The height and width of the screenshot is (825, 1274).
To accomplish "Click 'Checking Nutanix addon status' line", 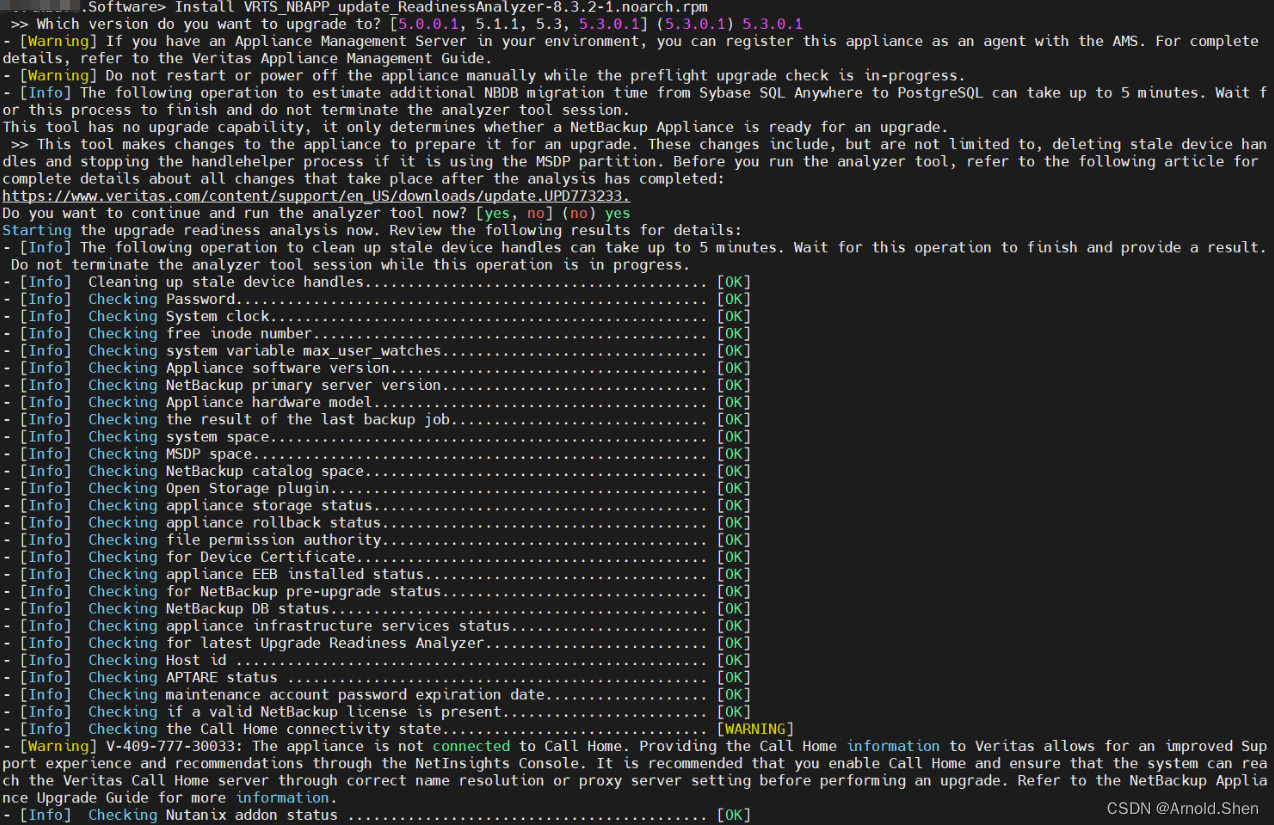I will tap(376, 815).
